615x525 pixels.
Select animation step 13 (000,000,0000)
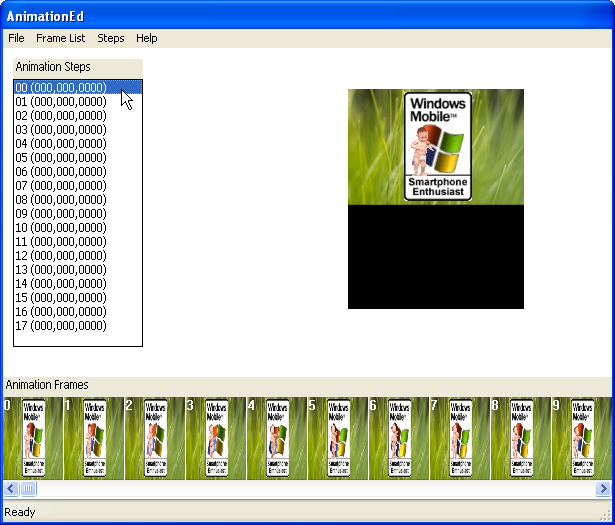78,269
